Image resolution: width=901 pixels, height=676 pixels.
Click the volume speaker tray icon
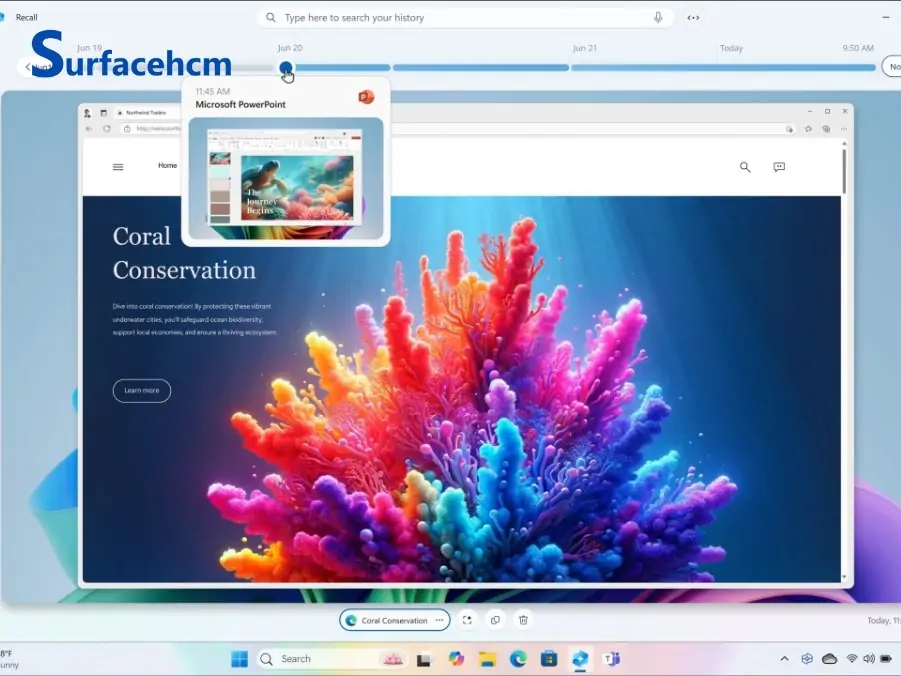(x=869, y=659)
